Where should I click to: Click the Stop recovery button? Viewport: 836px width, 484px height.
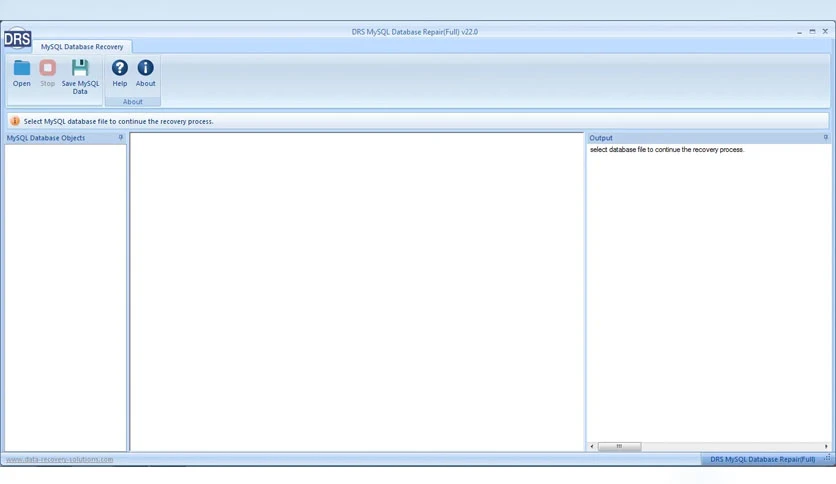click(47, 73)
